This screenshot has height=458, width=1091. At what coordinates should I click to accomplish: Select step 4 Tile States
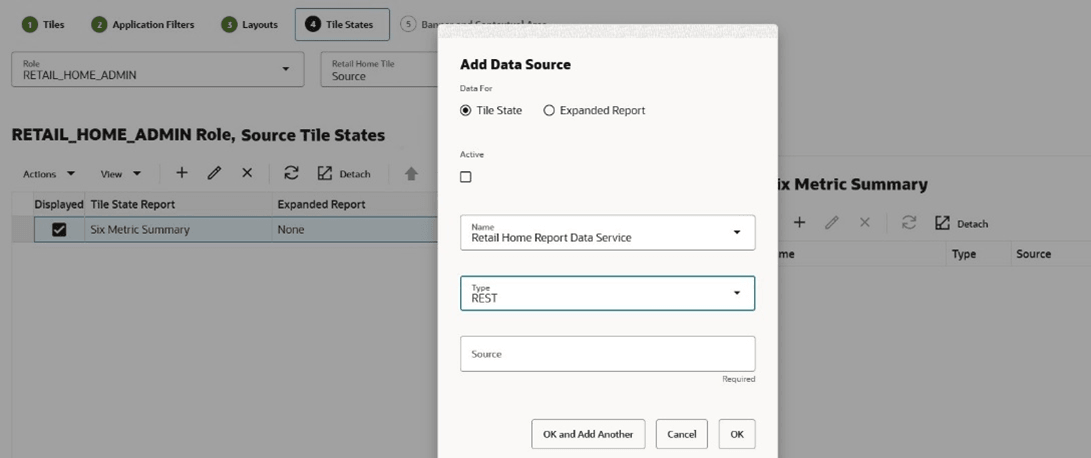pos(342,24)
